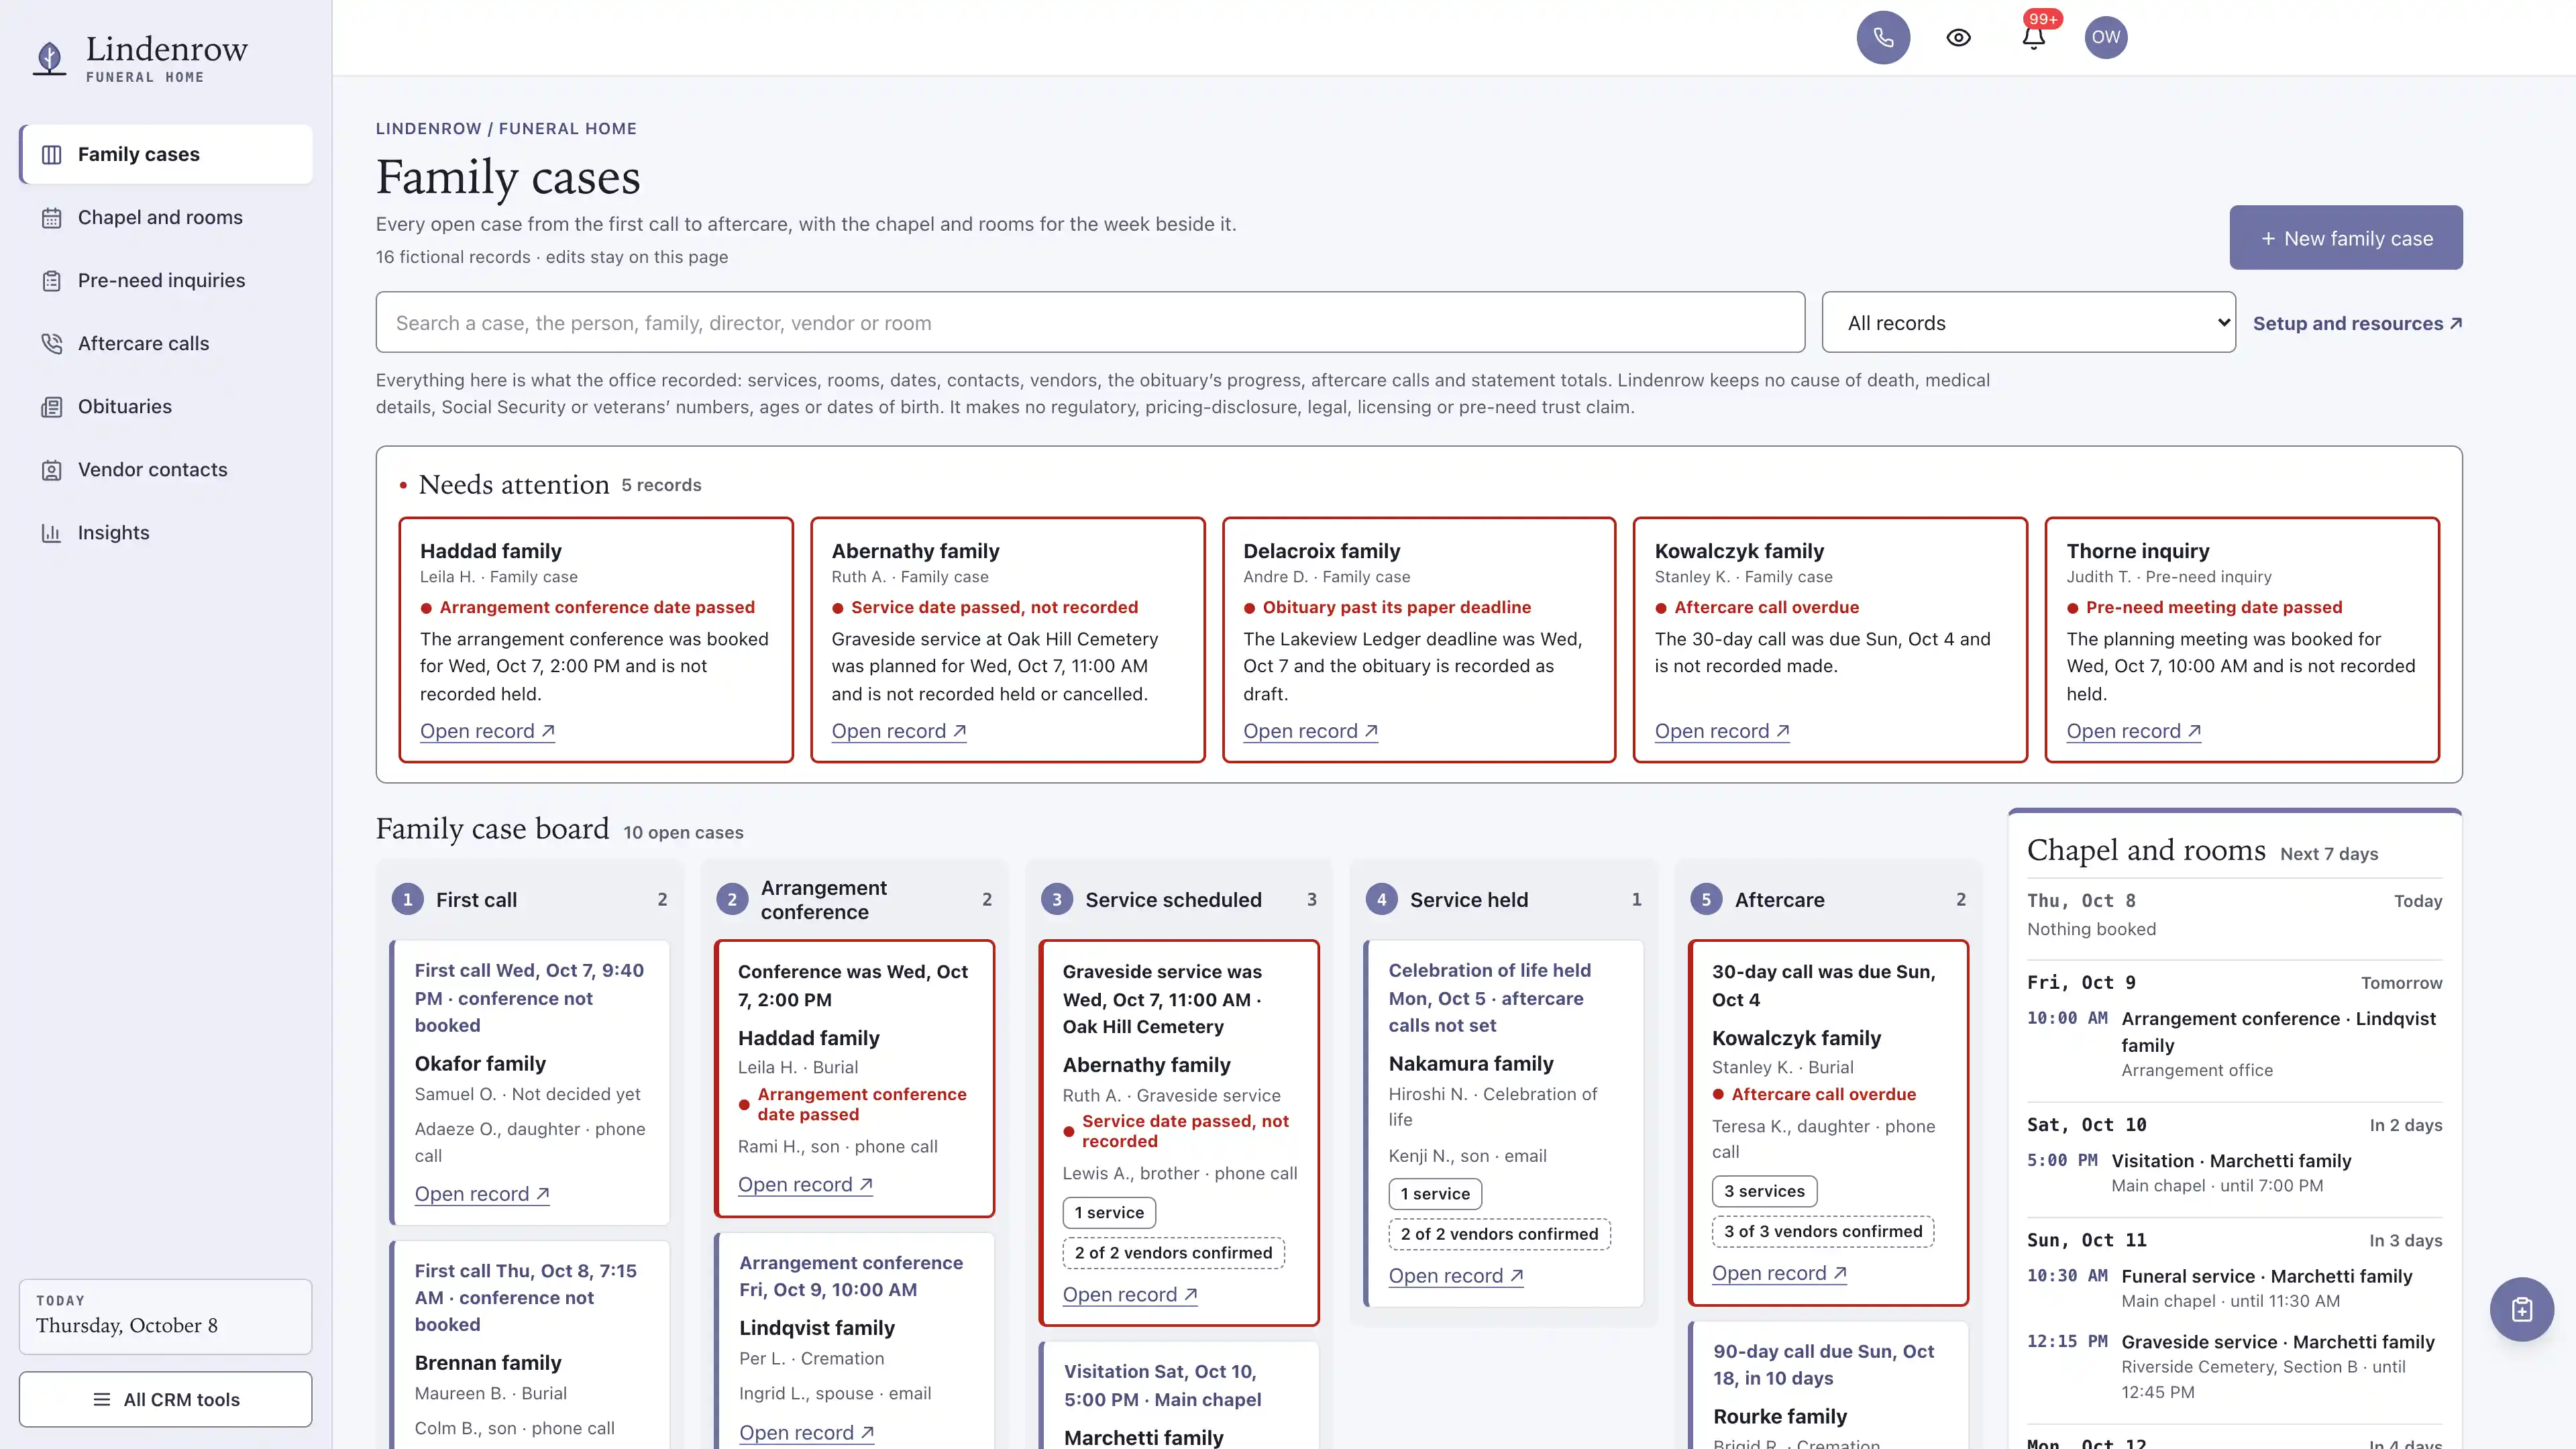Open the notifications bell
This screenshot has width=2576, height=1449.
pos(2033,37)
